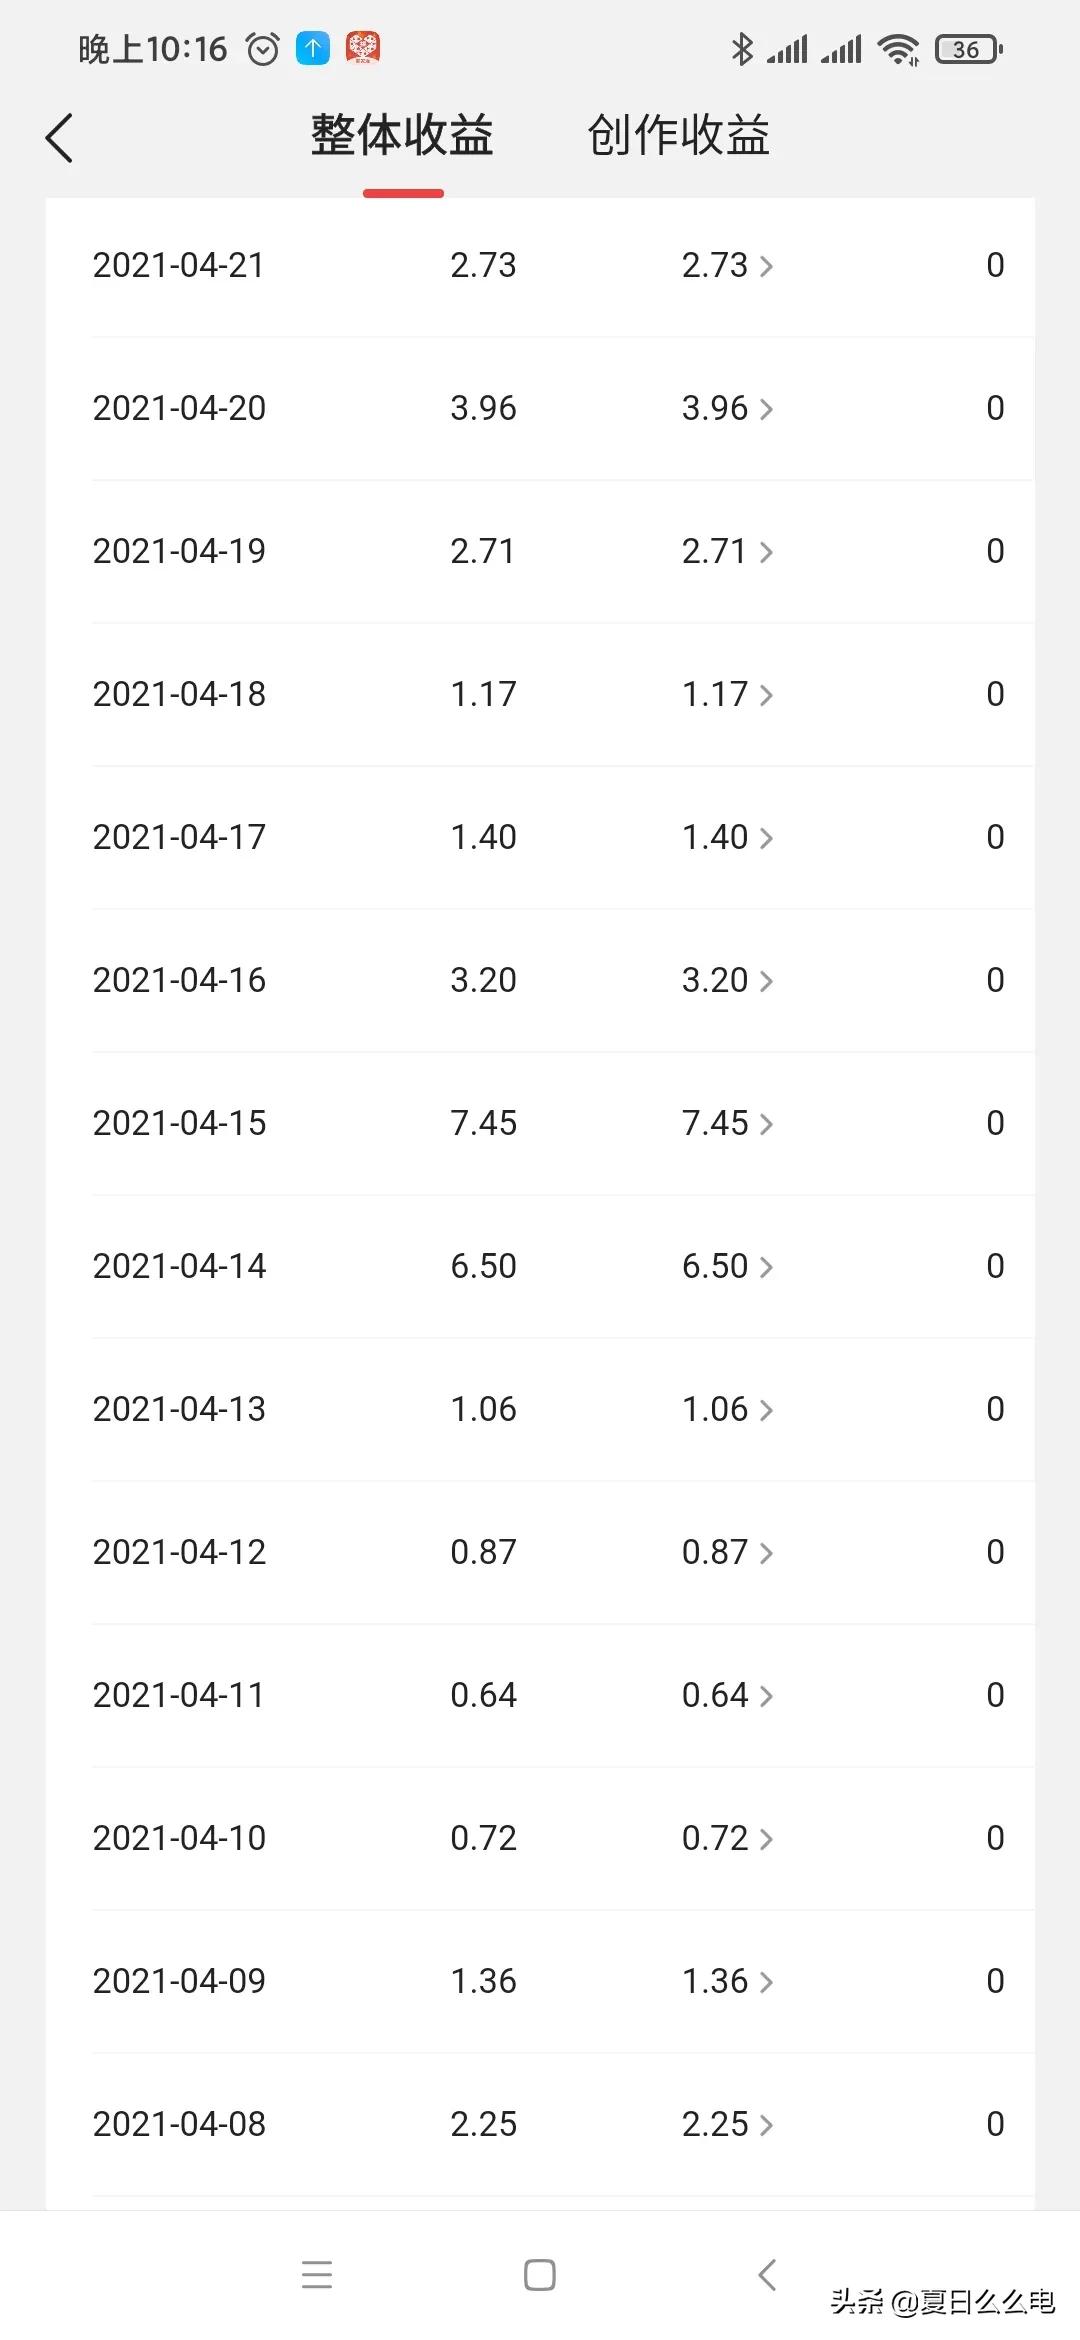Open creation income 0.87 for 2021-04-12
The height and width of the screenshot is (2340, 1080).
click(727, 1552)
